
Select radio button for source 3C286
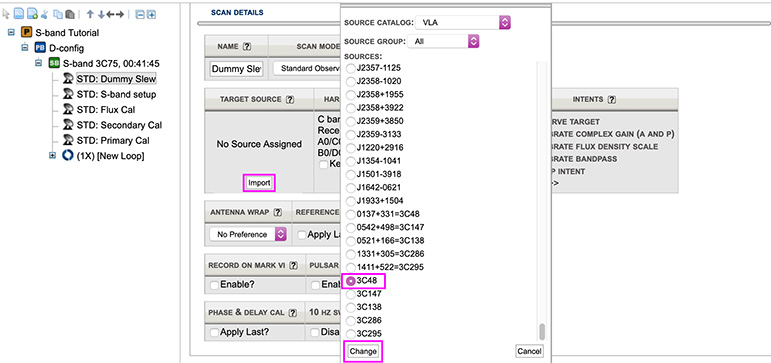[x=351, y=321]
